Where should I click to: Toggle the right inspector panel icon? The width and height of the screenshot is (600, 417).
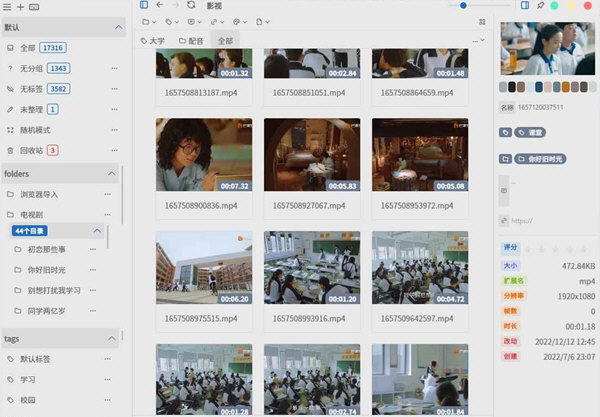point(525,5)
